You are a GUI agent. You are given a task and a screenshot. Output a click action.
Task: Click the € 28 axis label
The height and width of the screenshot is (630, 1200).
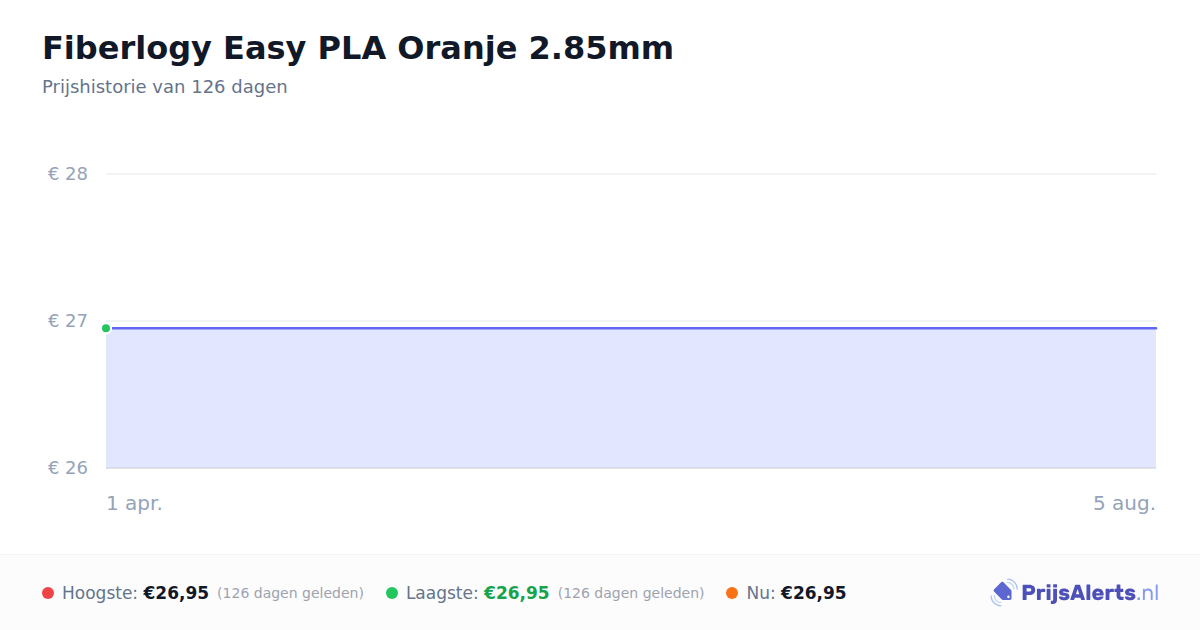tap(68, 174)
